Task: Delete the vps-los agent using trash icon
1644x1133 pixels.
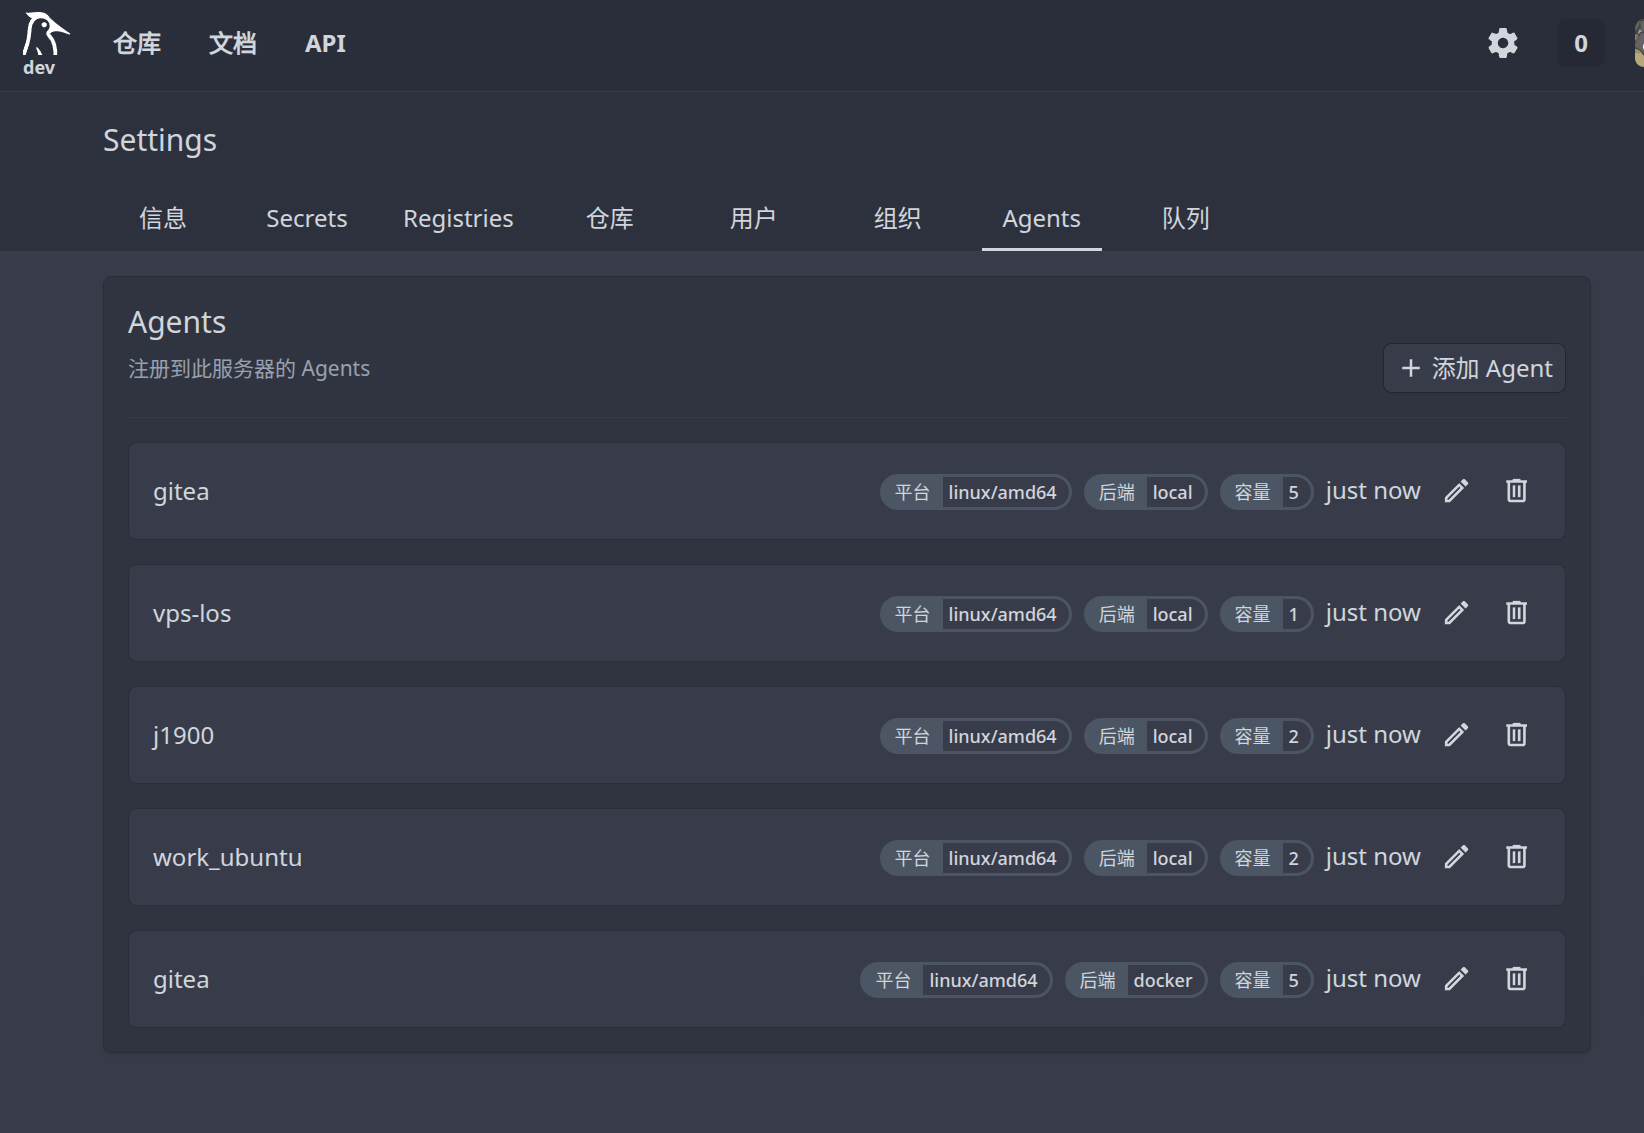Action: [x=1516, y=613]
